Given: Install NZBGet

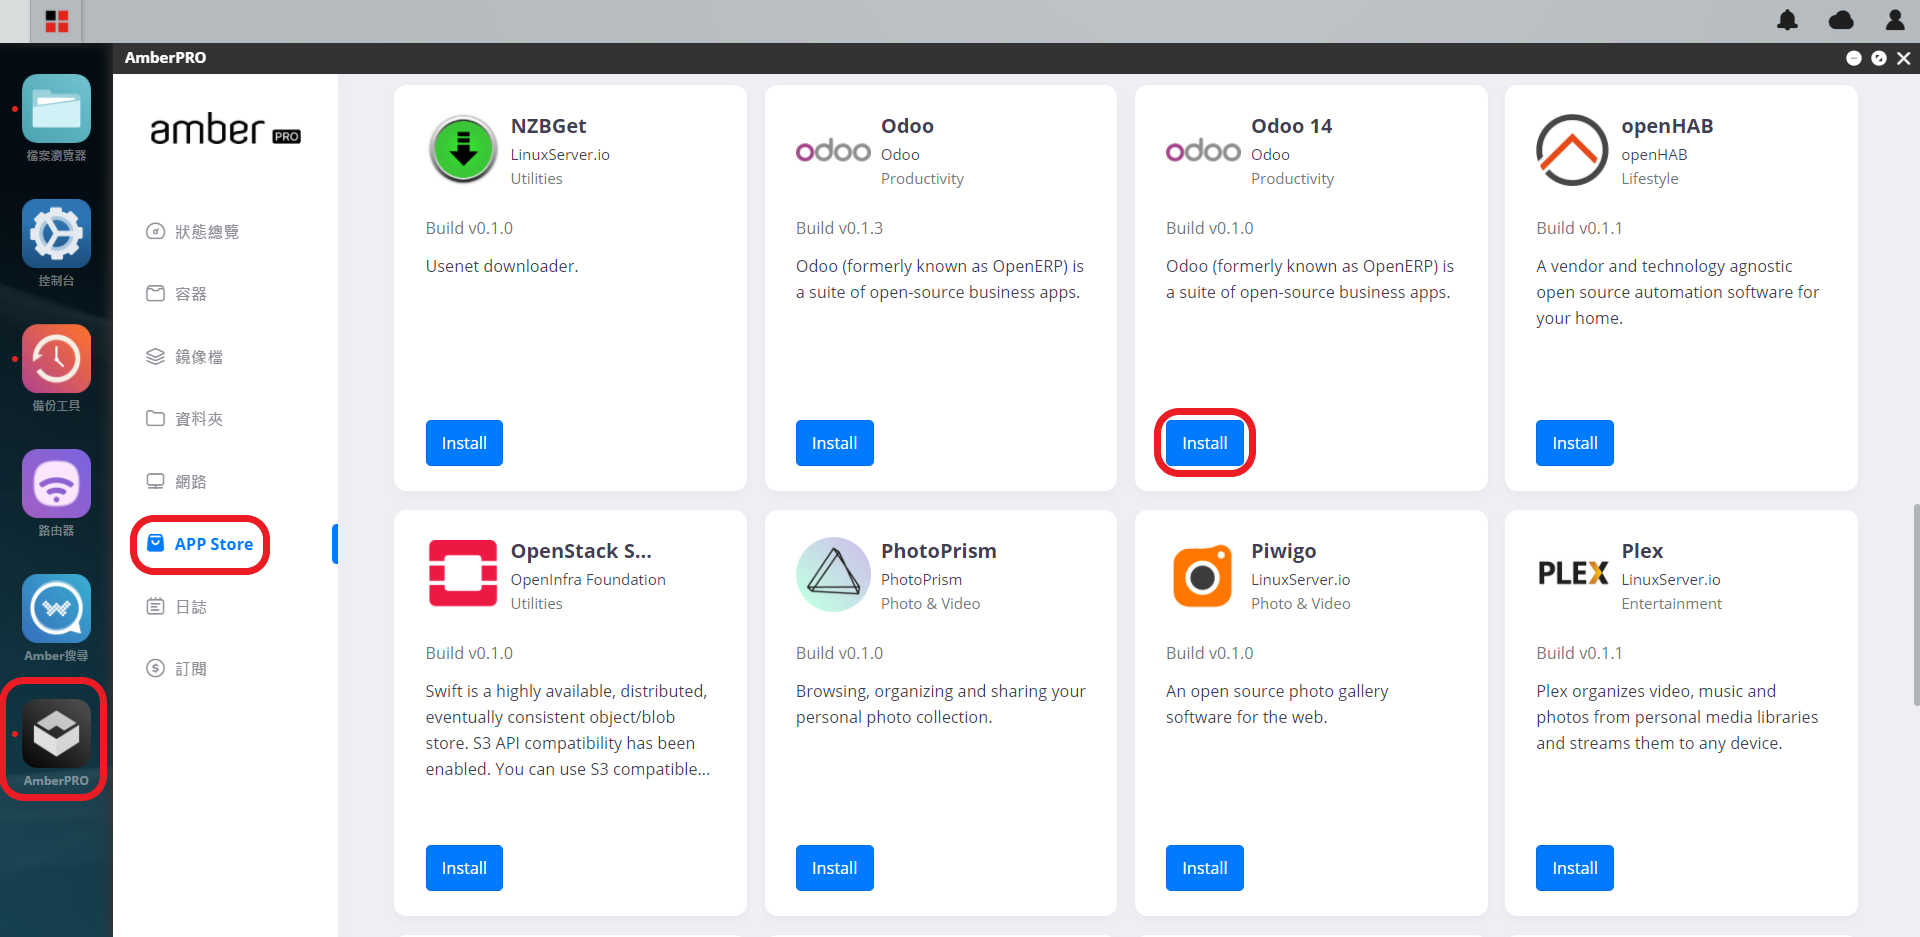Looking at the screenshot, I should (464, 443).
